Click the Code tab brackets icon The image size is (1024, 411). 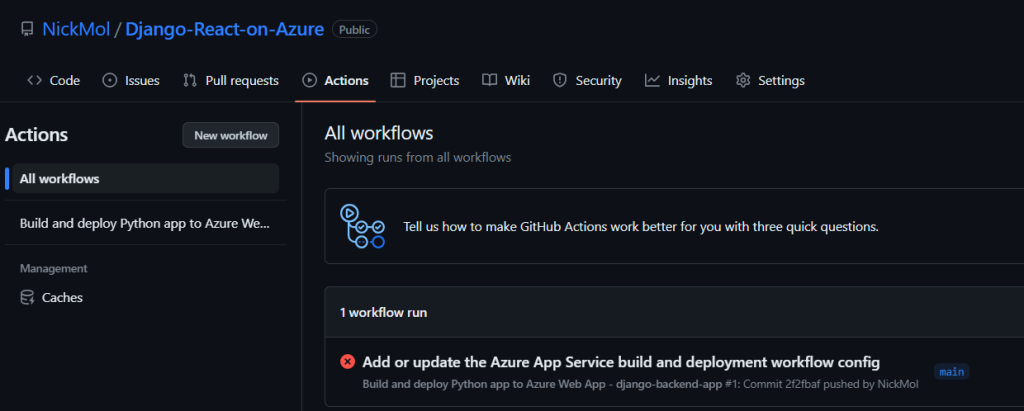pyautogui.click(x=35, y=80)
